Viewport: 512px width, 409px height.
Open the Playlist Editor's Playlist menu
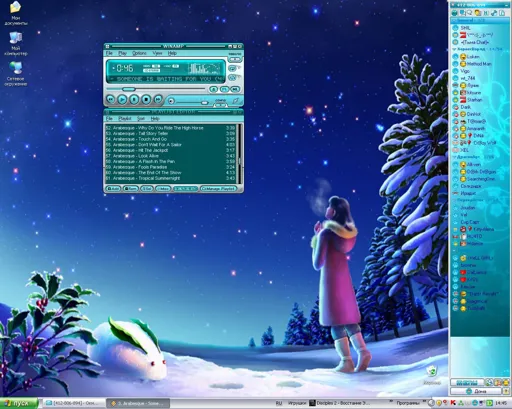point(125,119)
